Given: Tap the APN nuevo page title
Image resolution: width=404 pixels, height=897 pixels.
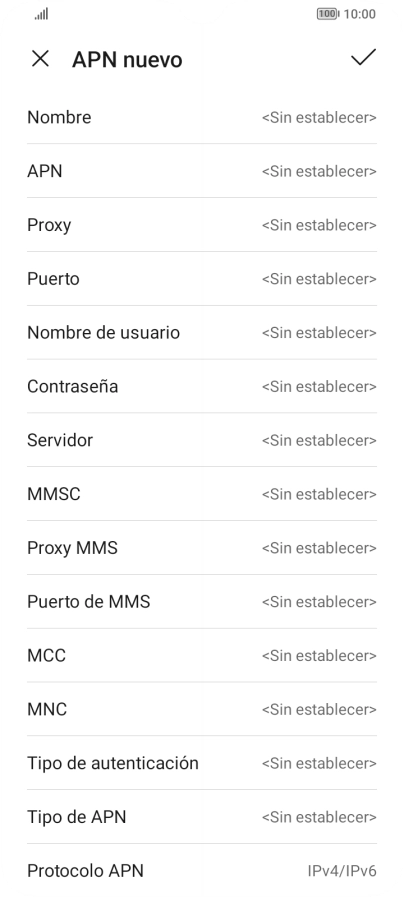Looking at the screenshot, I should [127, 59].
